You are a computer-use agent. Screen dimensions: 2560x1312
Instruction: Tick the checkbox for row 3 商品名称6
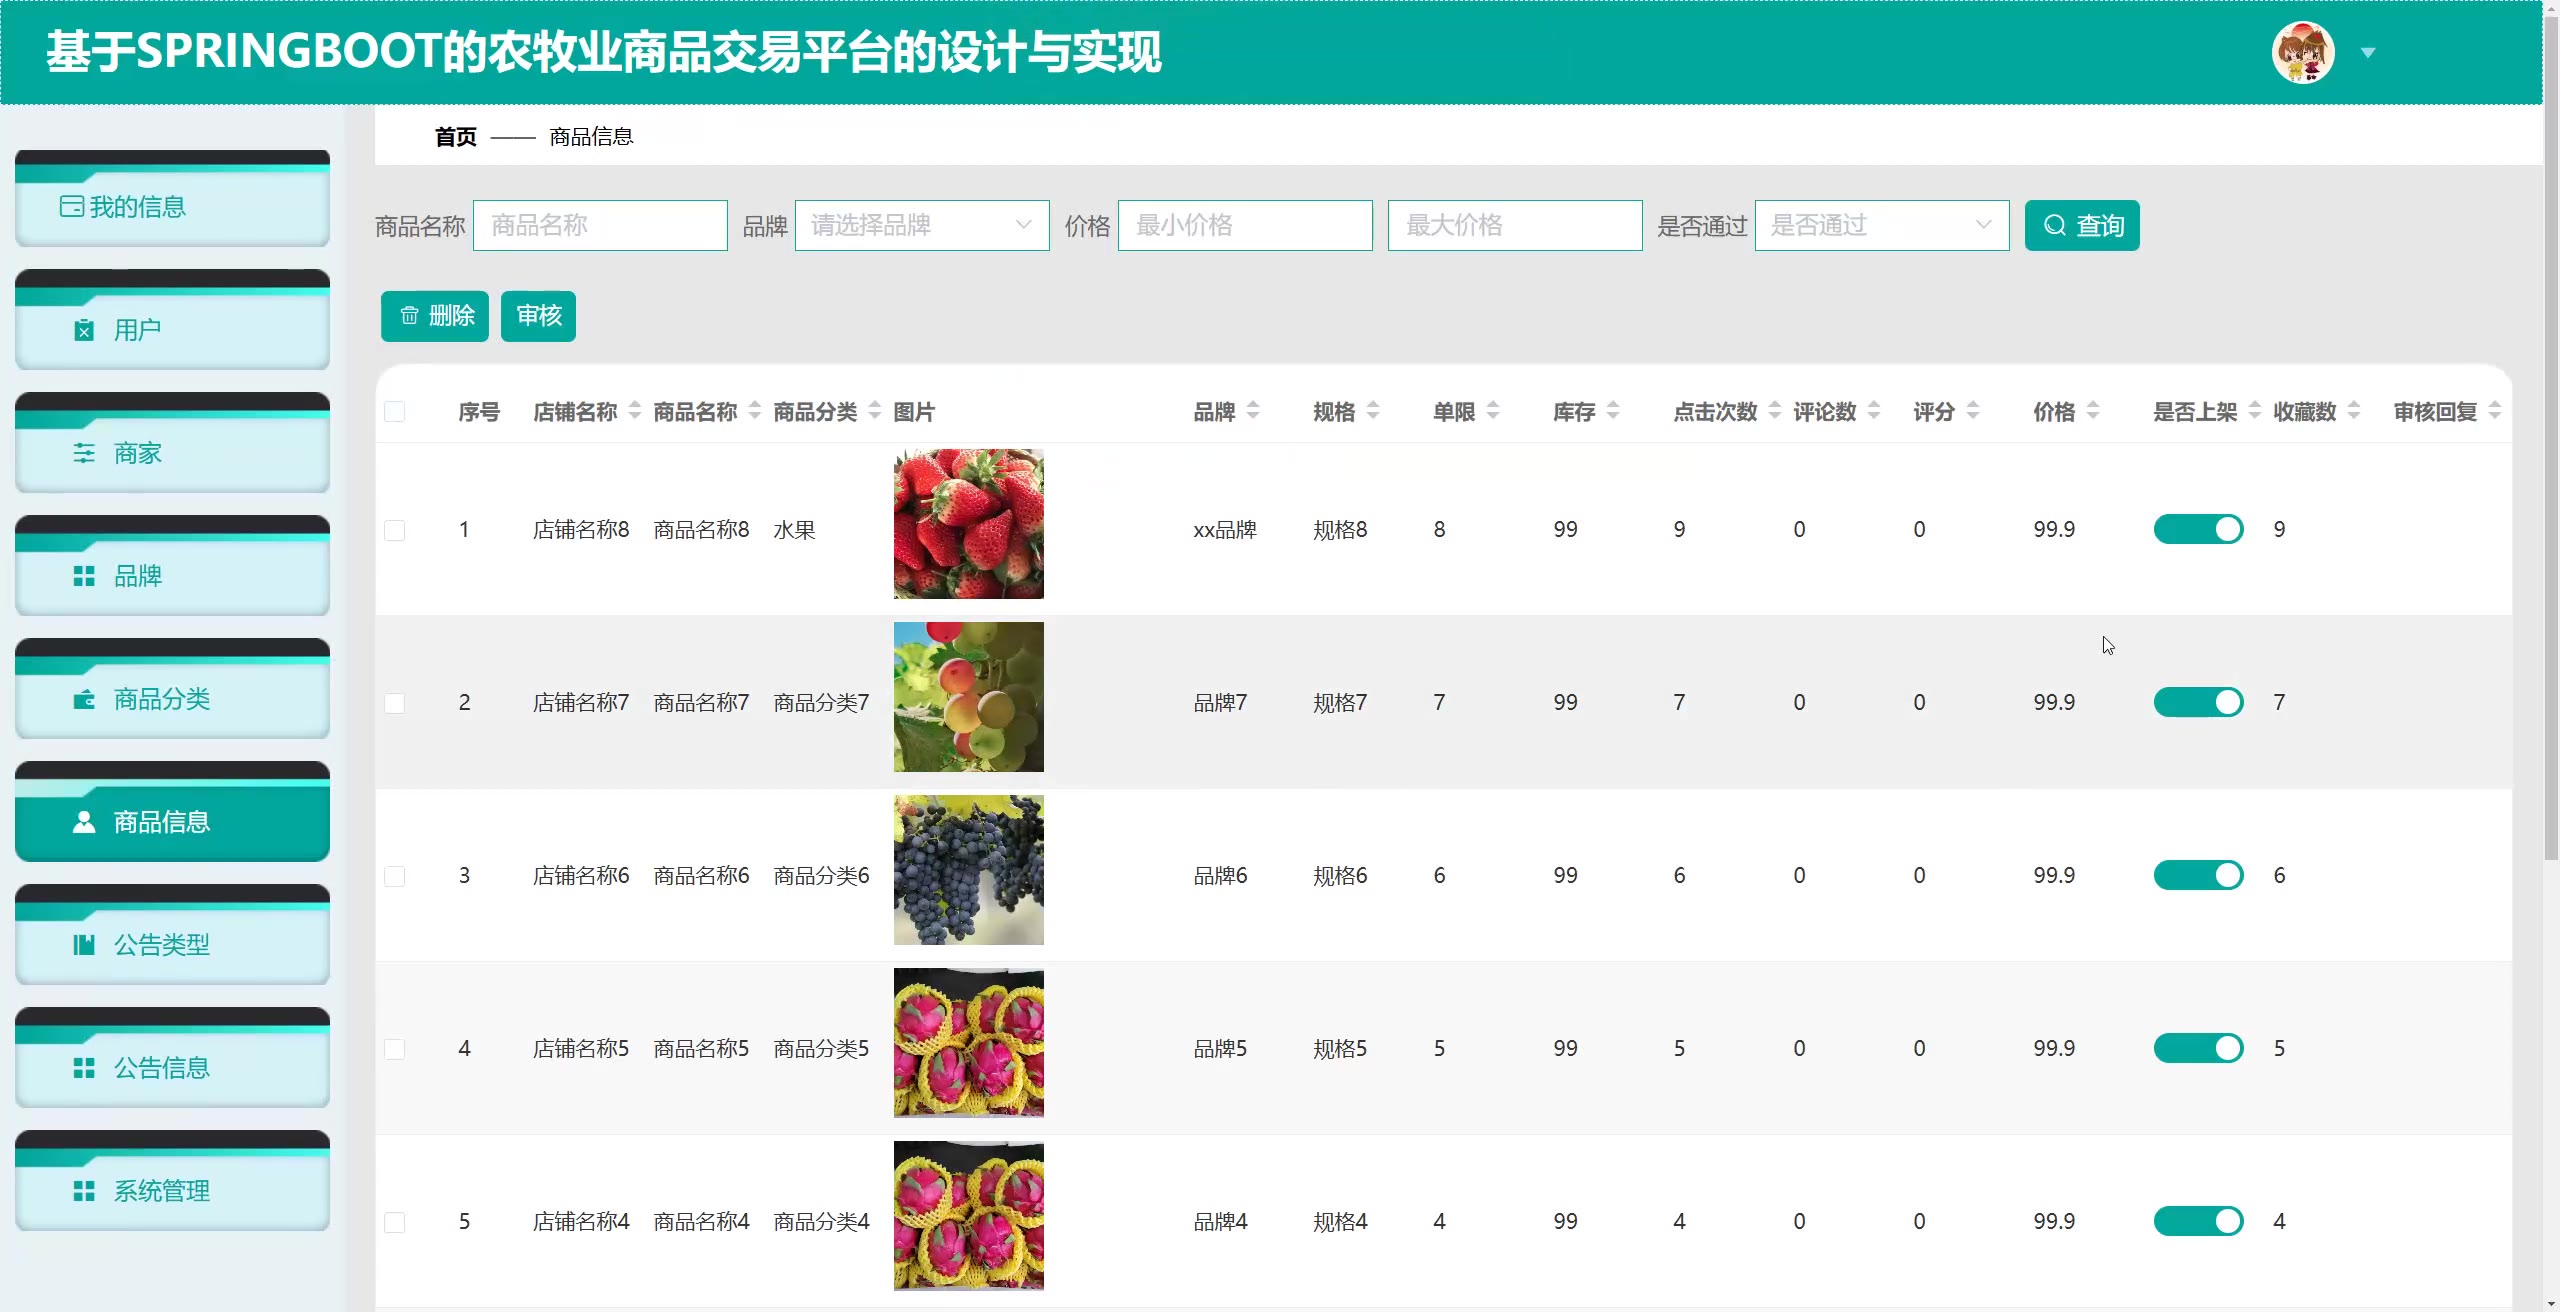point(395,876)
